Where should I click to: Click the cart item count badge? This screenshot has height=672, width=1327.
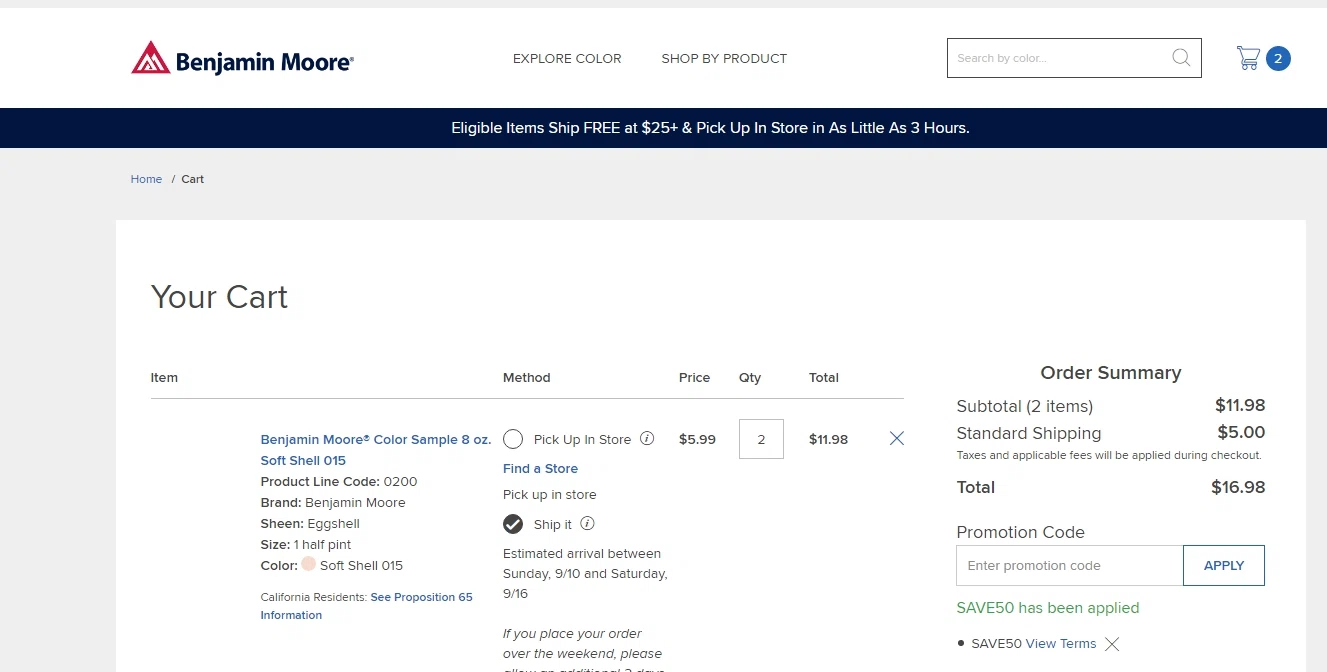point(1278,58)
